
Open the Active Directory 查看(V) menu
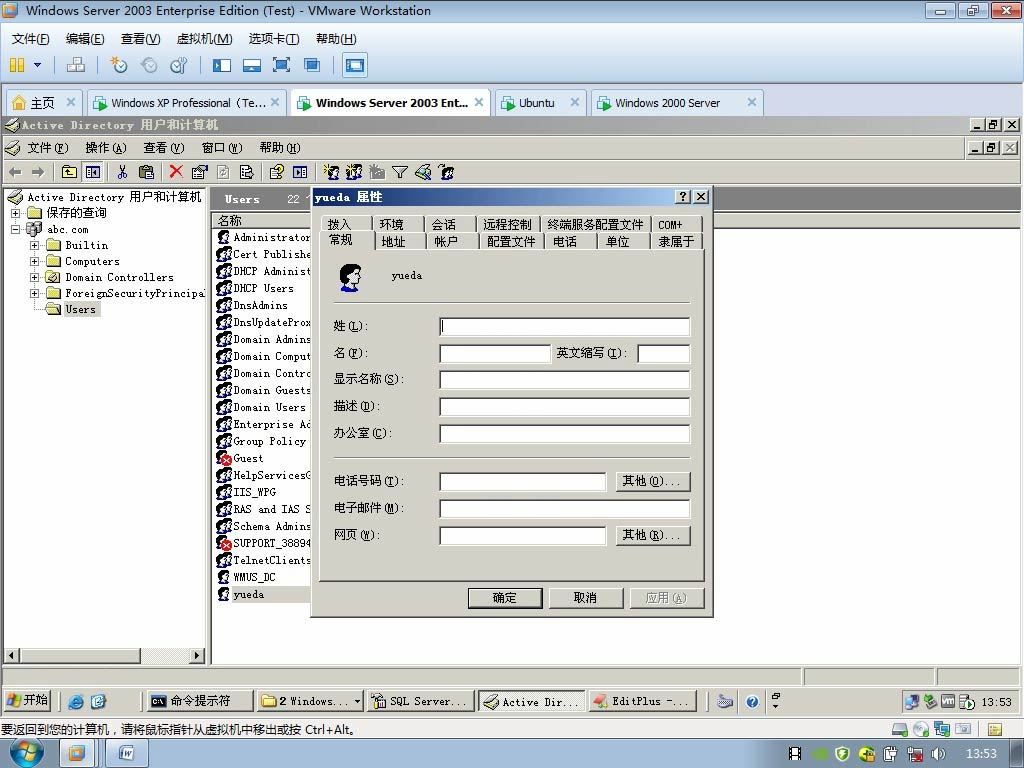click(x=164, y=148)
